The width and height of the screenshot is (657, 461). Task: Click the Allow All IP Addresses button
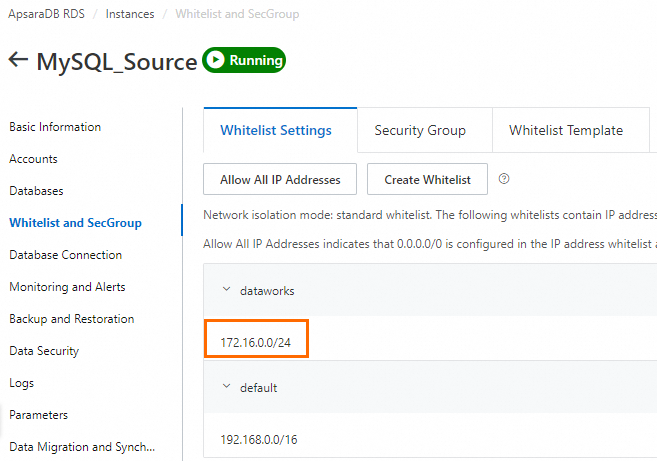280,180
